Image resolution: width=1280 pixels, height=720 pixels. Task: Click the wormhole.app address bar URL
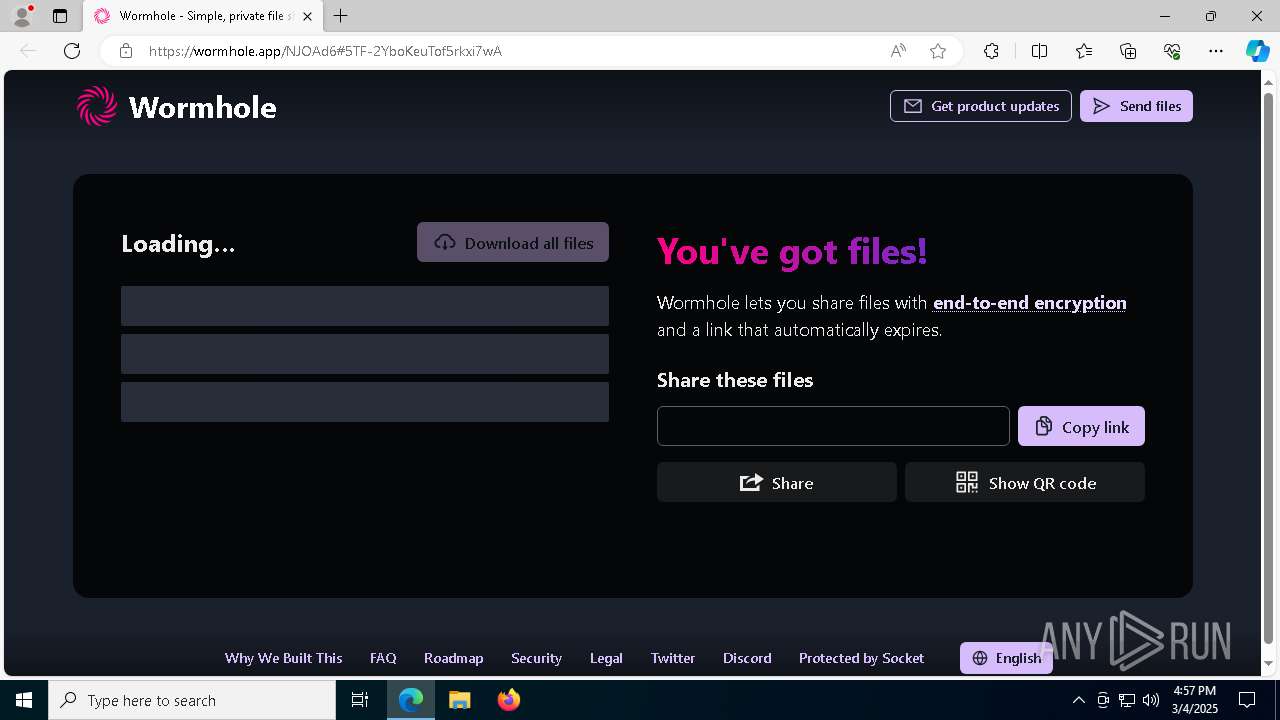325,51
